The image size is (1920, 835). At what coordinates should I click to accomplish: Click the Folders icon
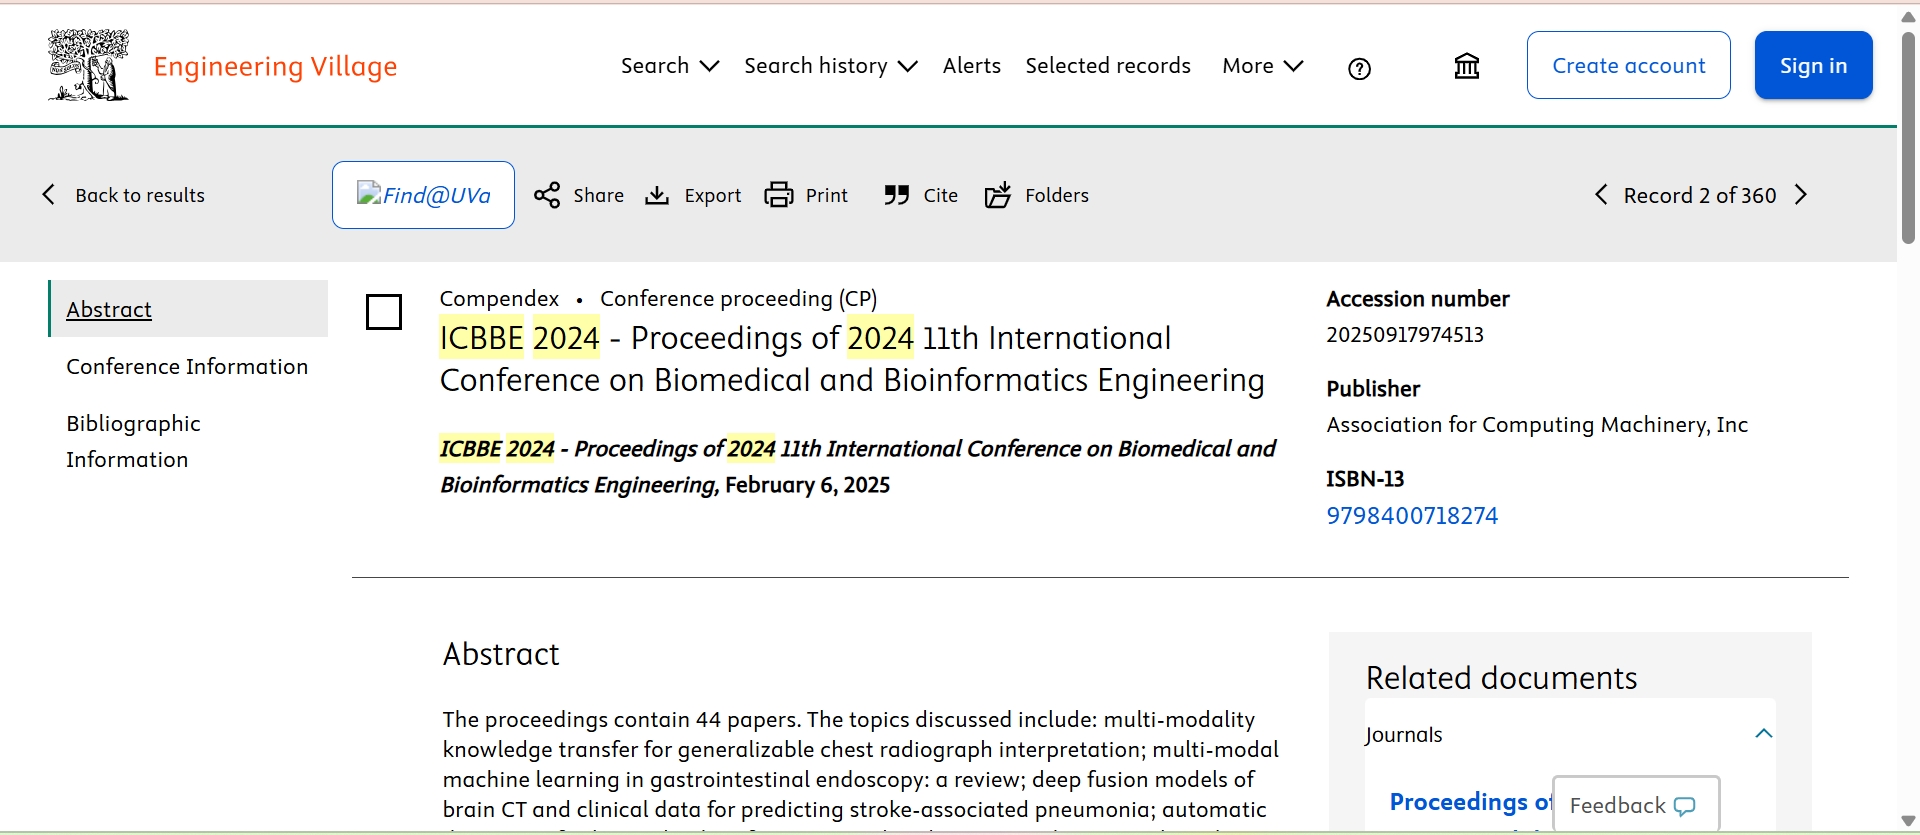click(x=998, y=195)
